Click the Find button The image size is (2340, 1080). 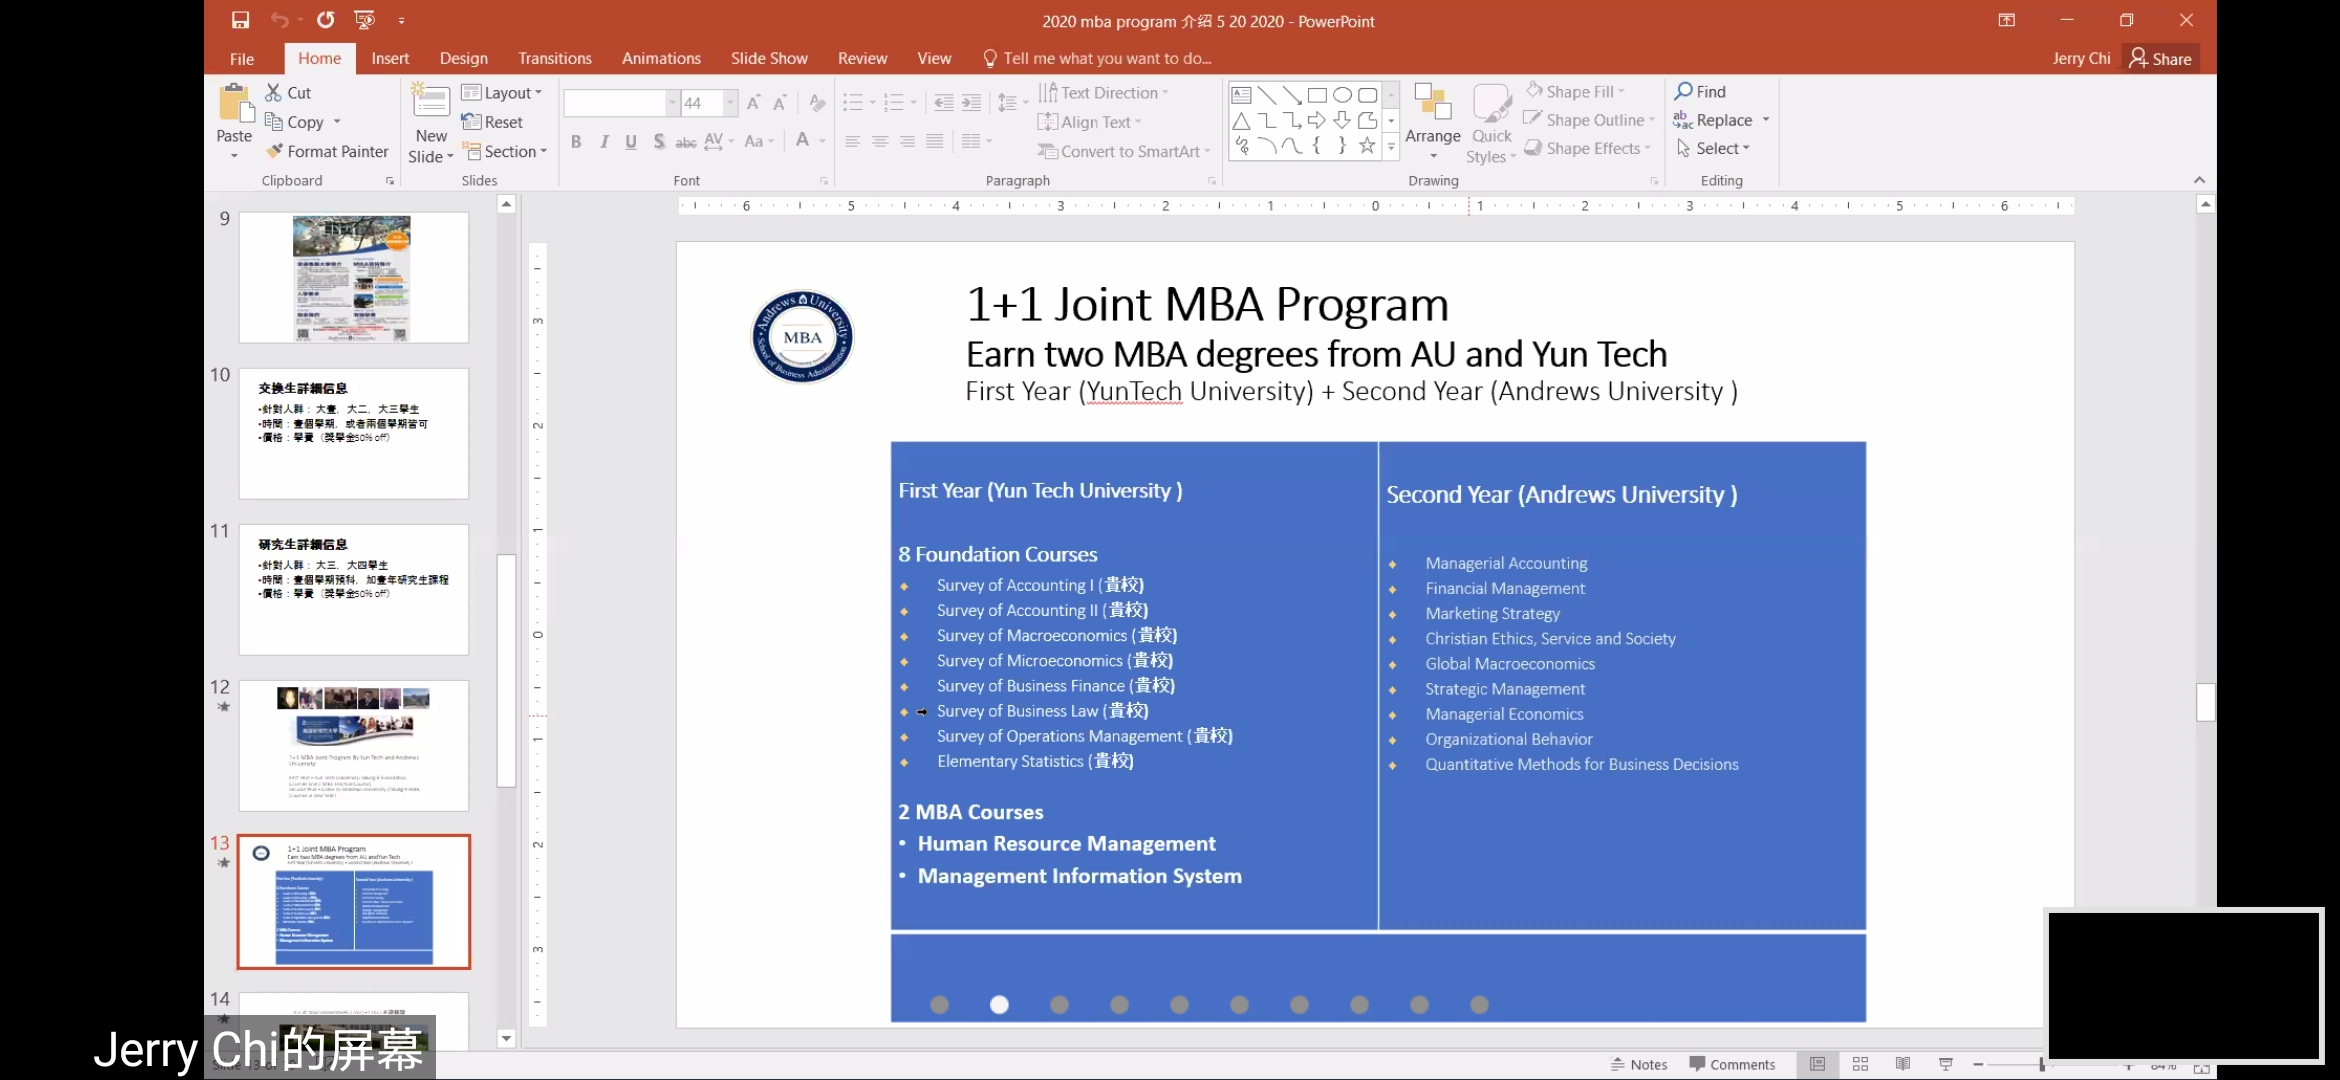1701,91
